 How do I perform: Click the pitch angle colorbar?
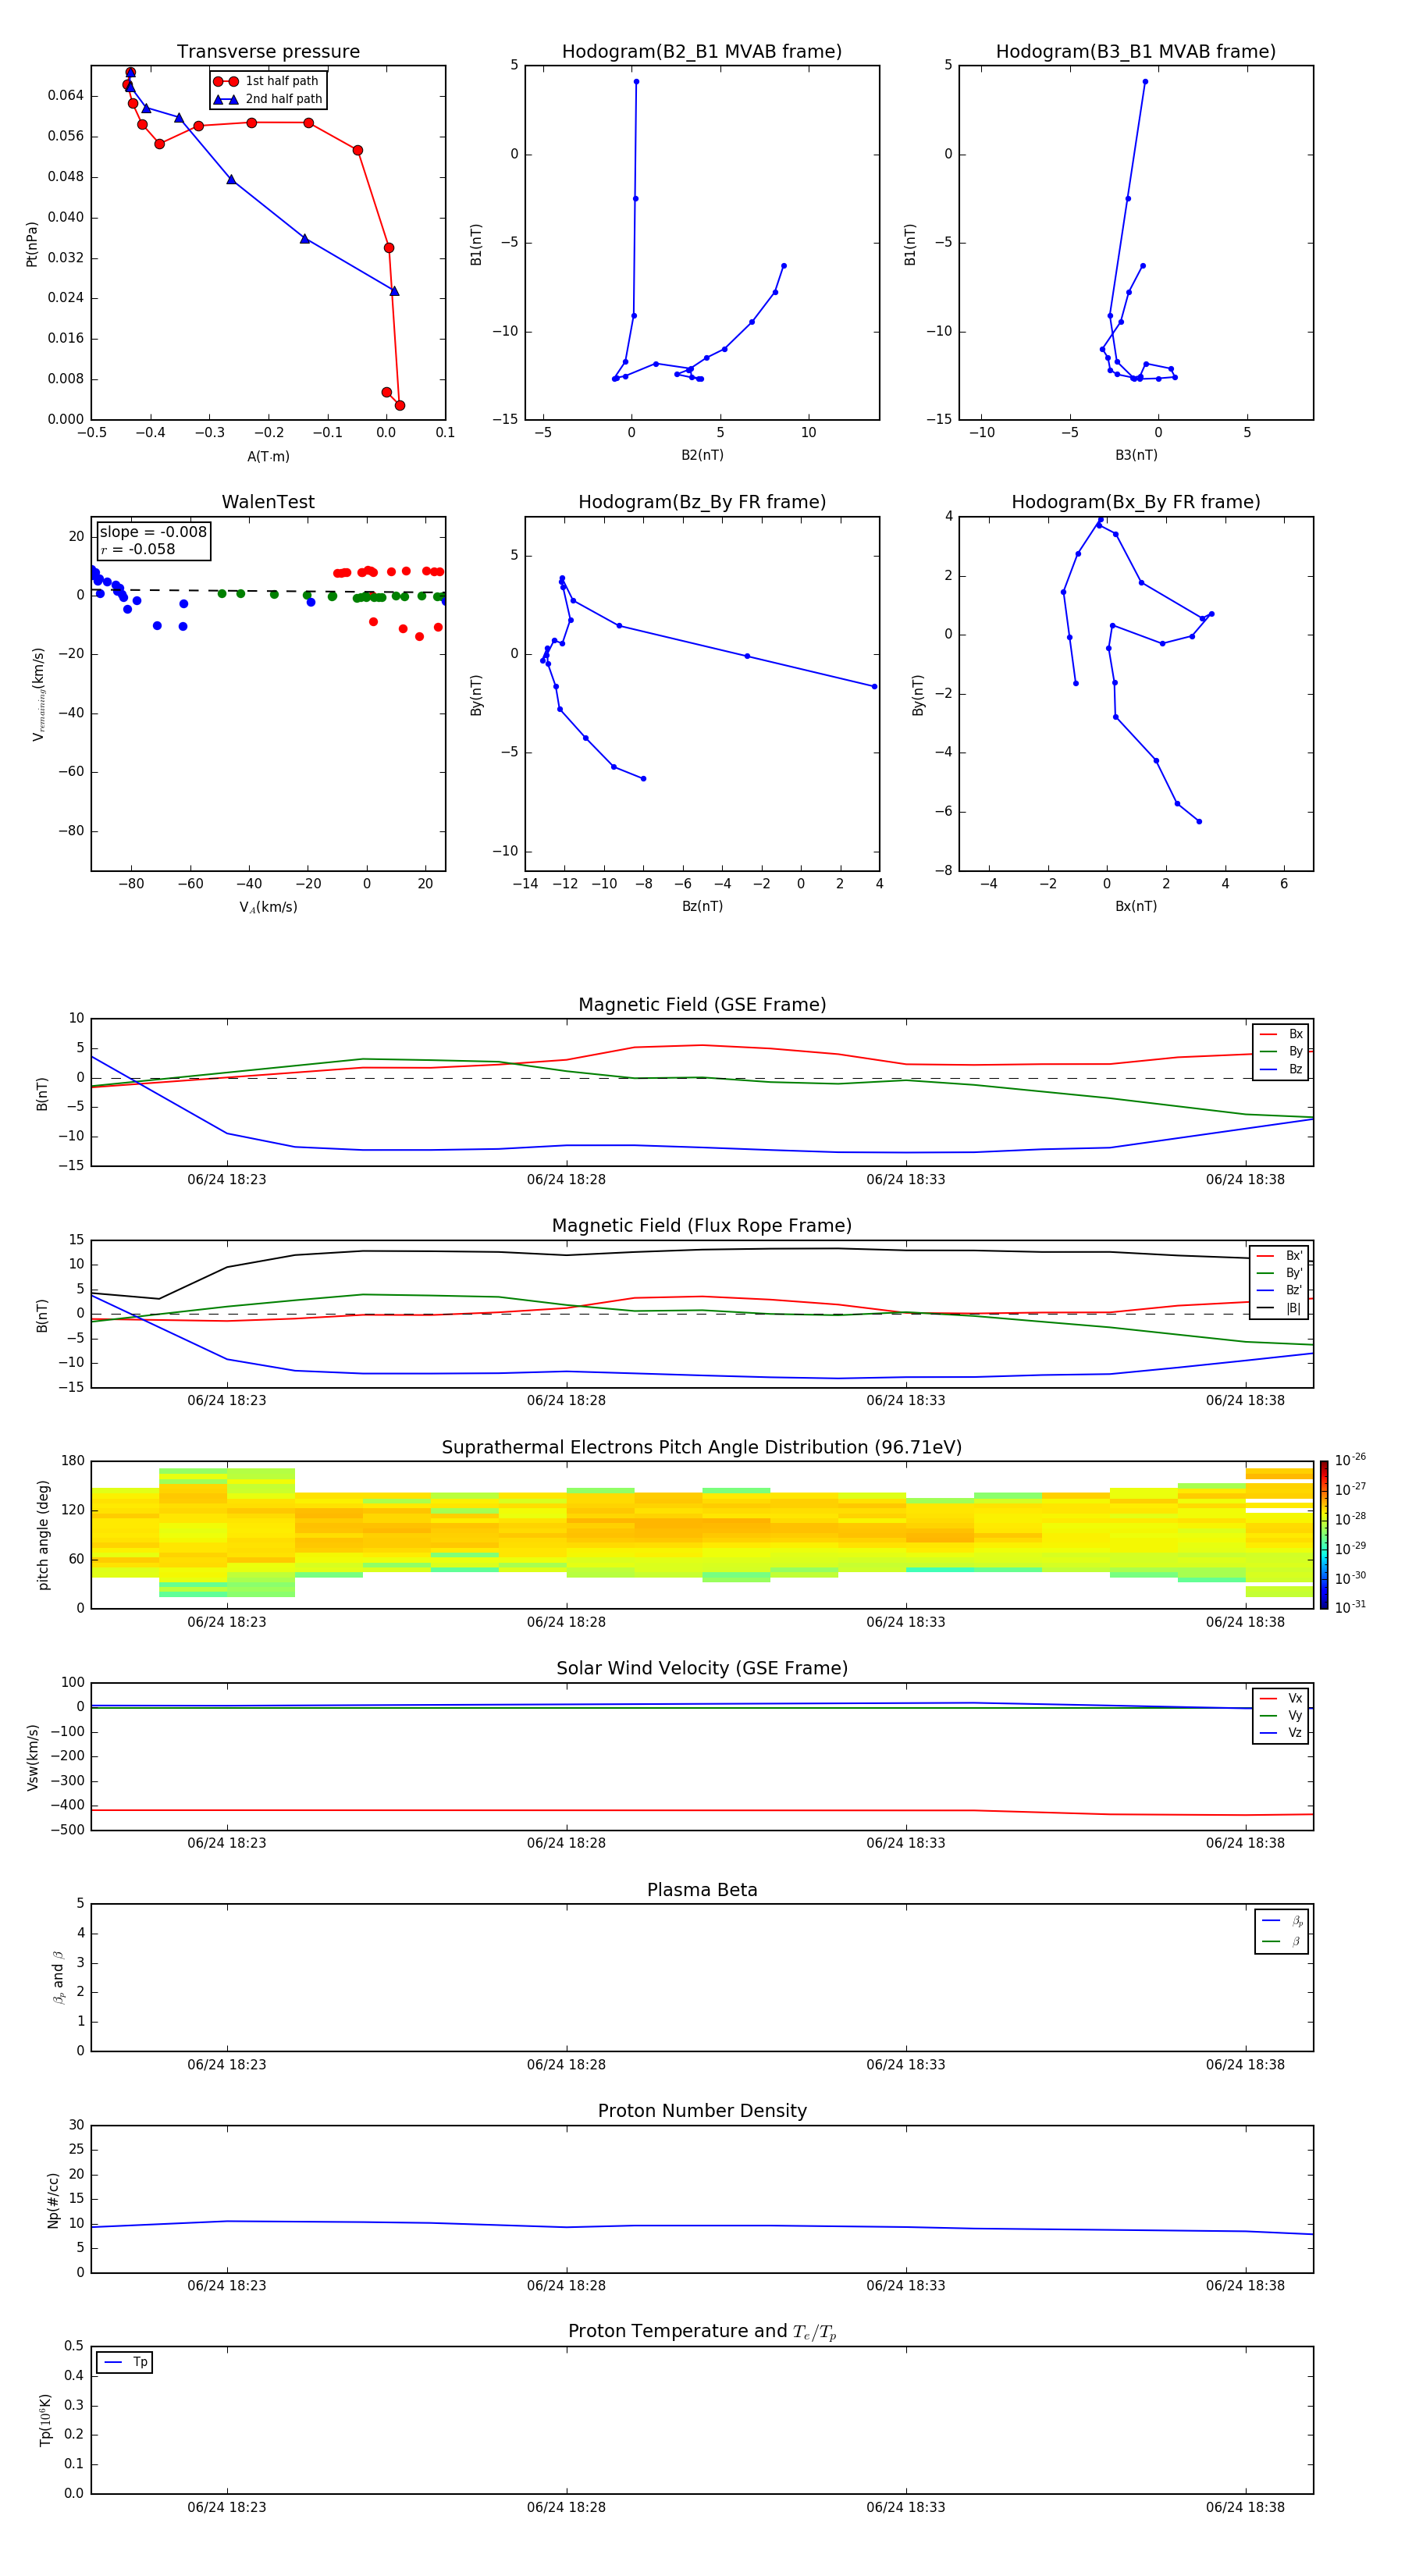tap(1324, 1535)
